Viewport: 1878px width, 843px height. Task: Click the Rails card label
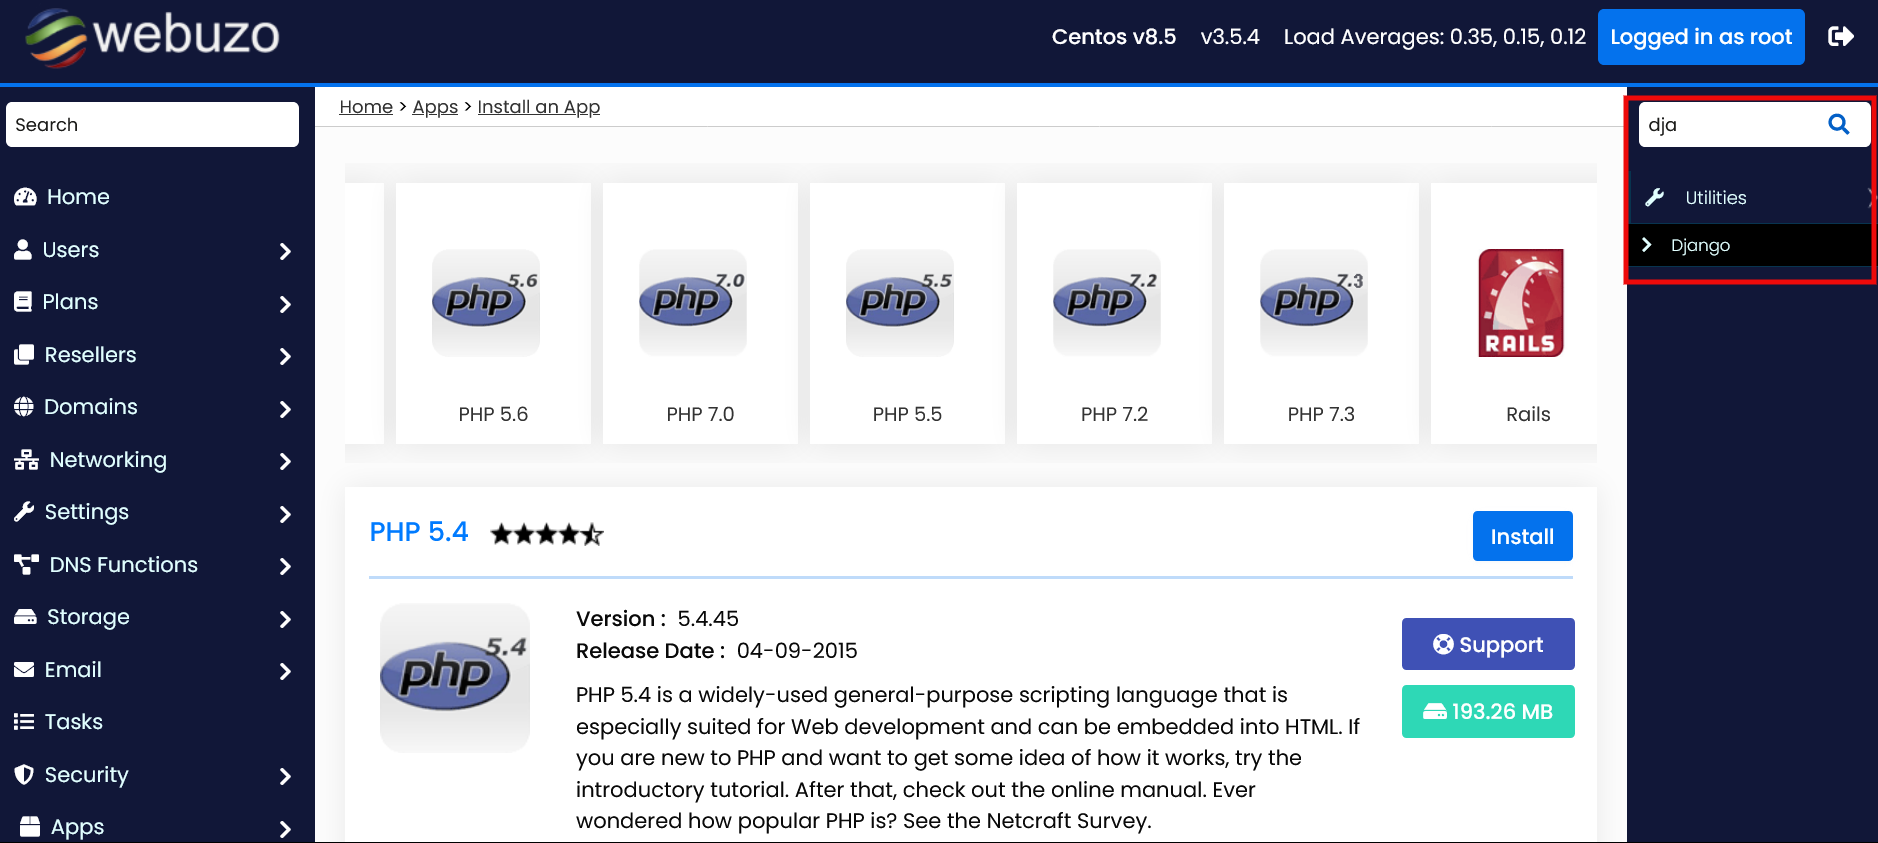1528,414
